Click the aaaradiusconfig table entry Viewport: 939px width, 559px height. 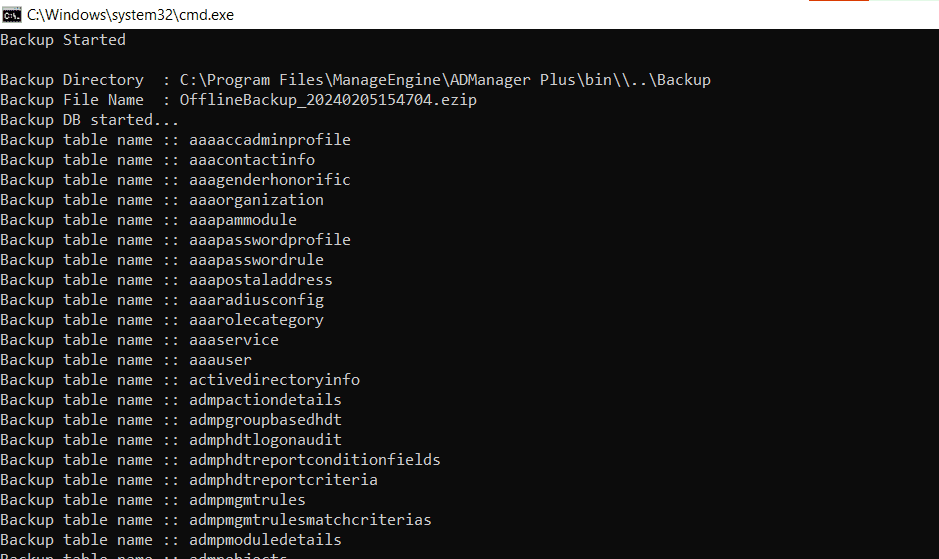click(256, 300)
